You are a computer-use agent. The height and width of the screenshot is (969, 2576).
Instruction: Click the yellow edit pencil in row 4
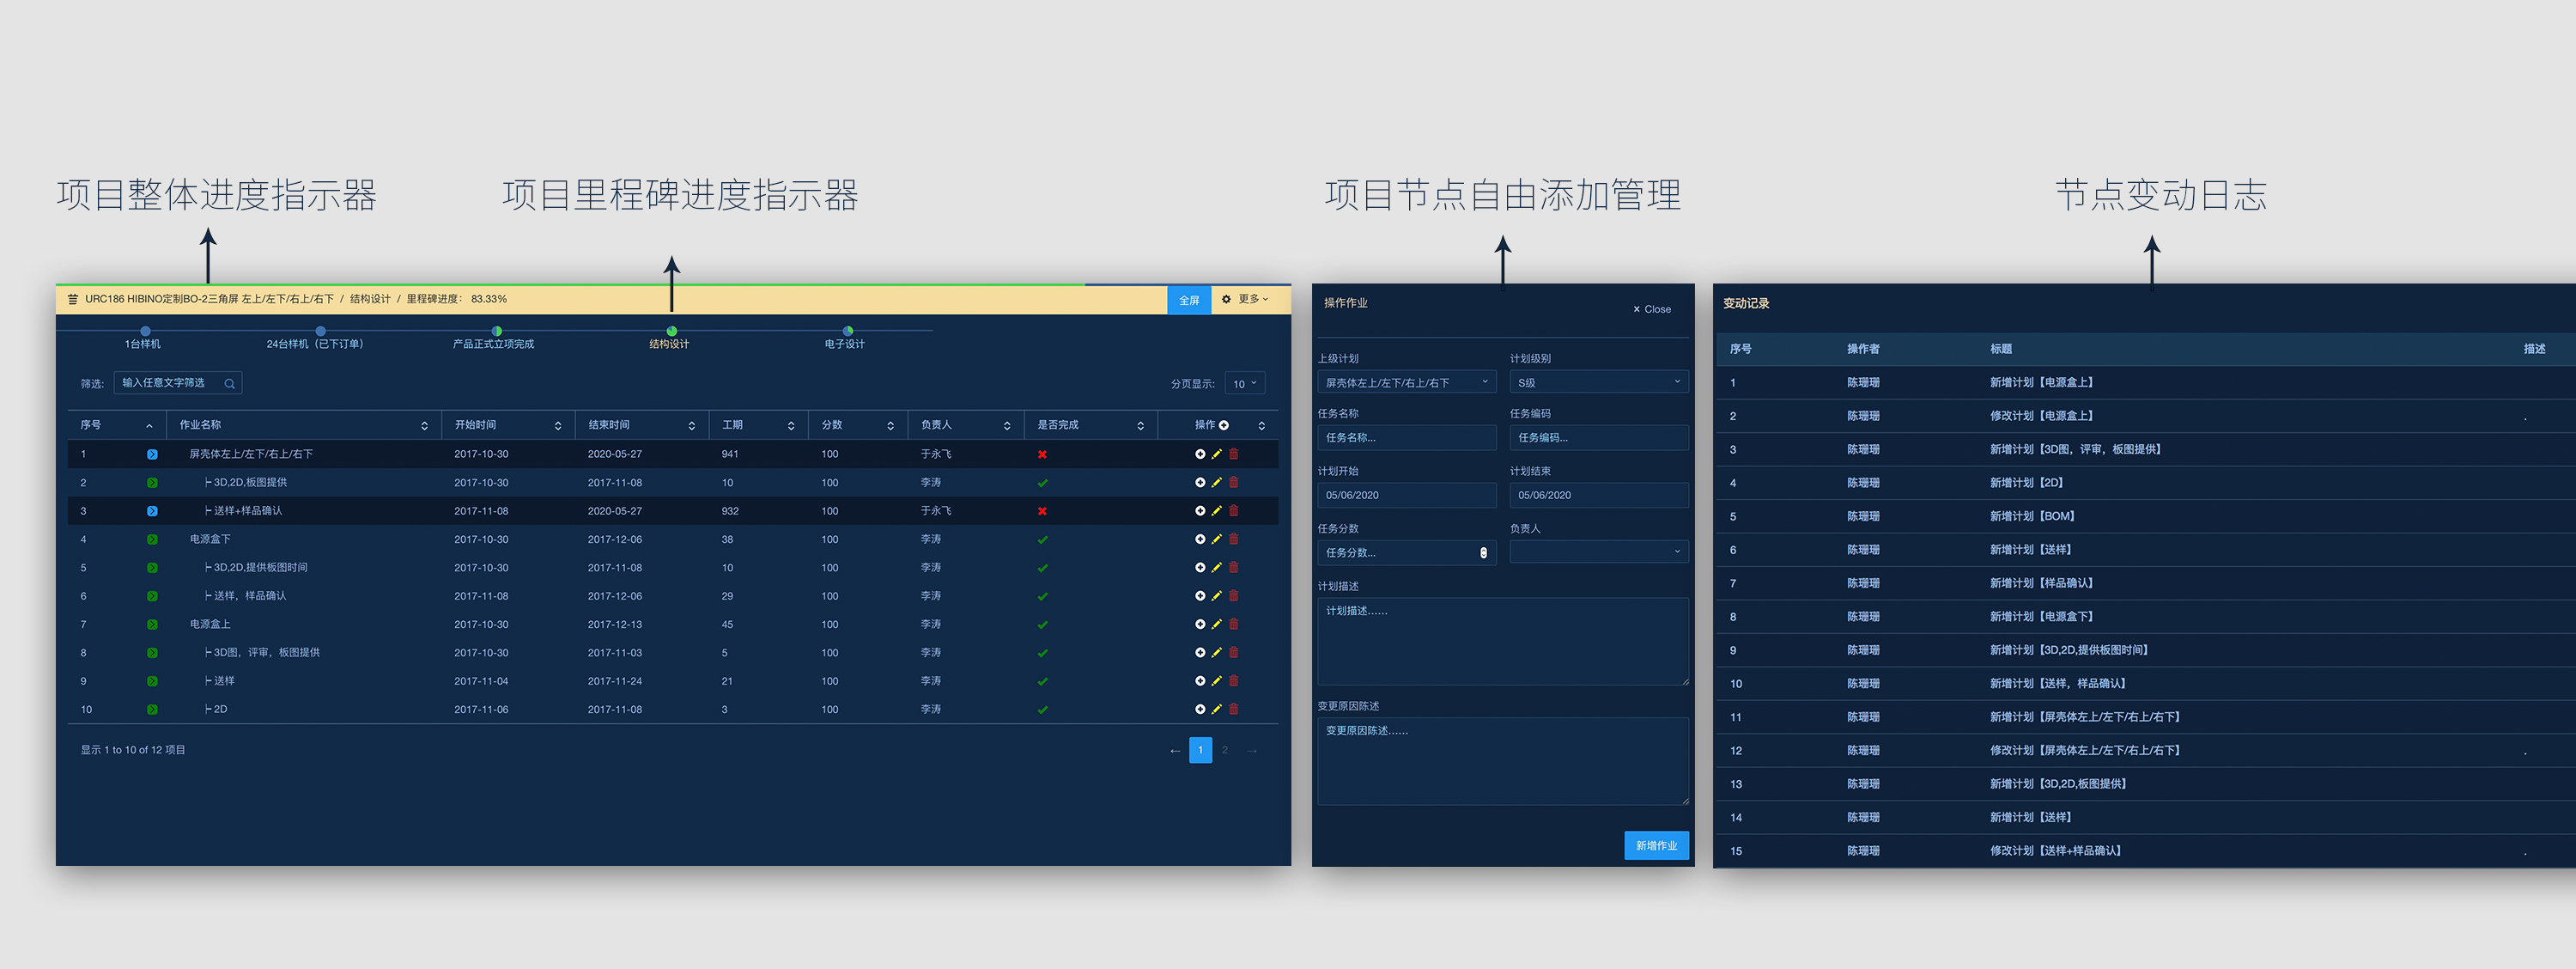(x=1216, y=539)
